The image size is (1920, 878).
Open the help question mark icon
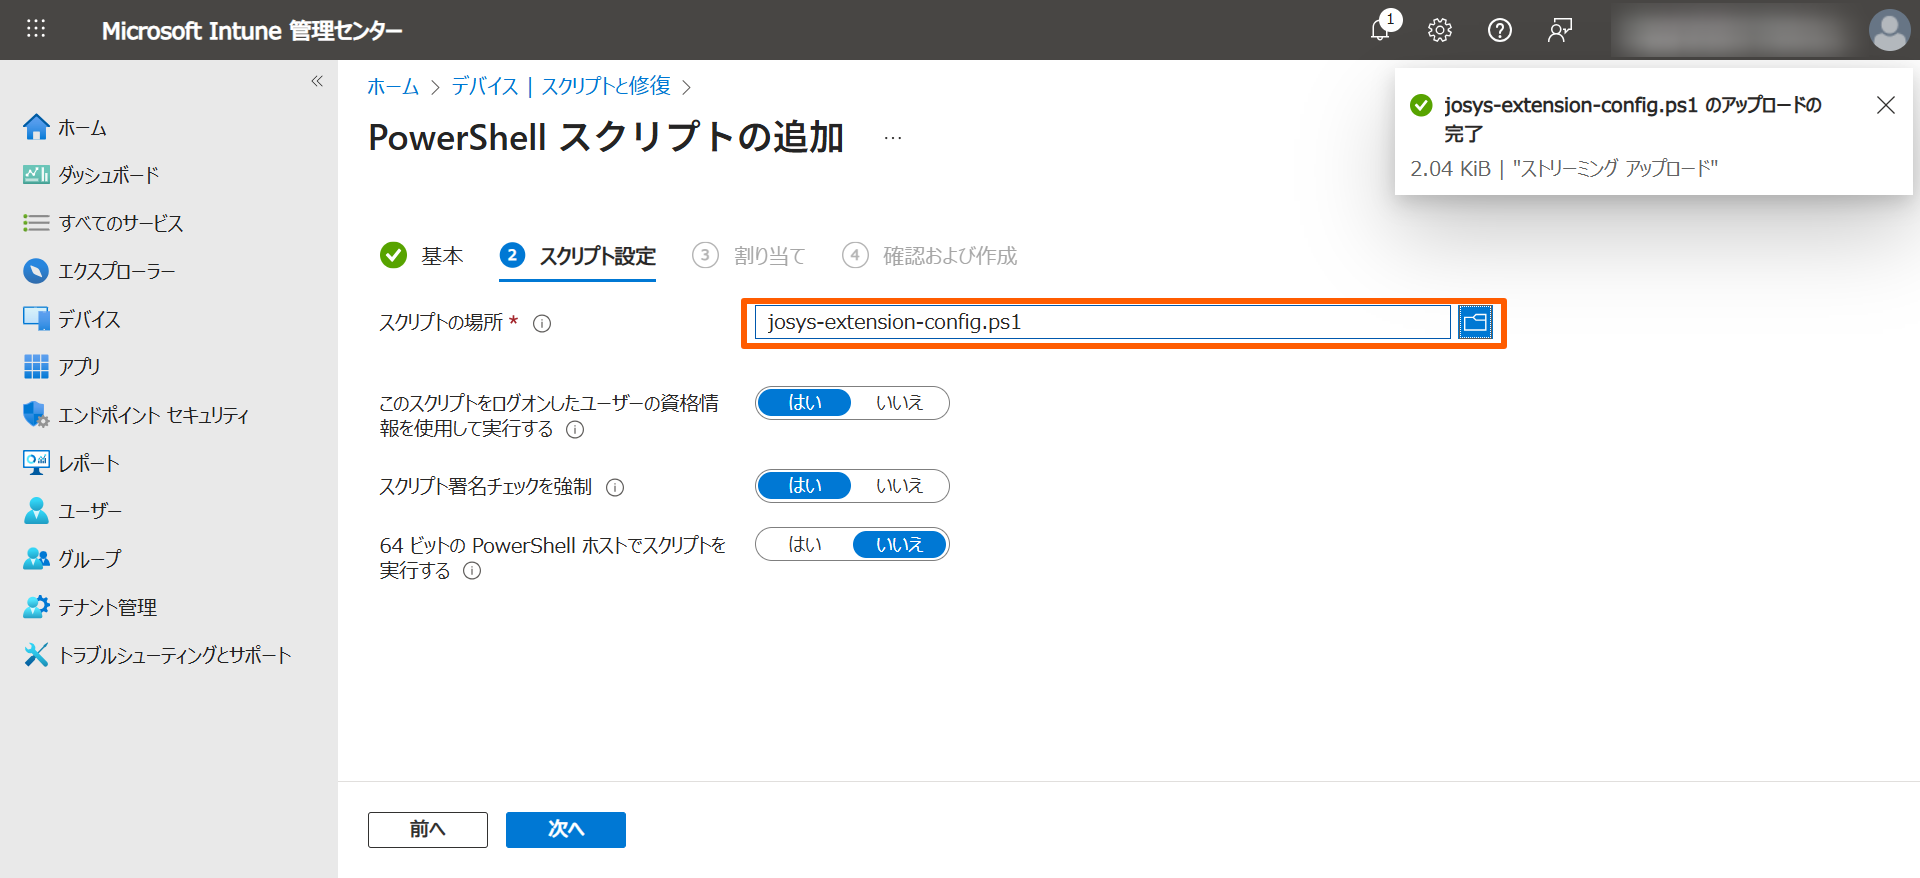[x=1499, y=30]
